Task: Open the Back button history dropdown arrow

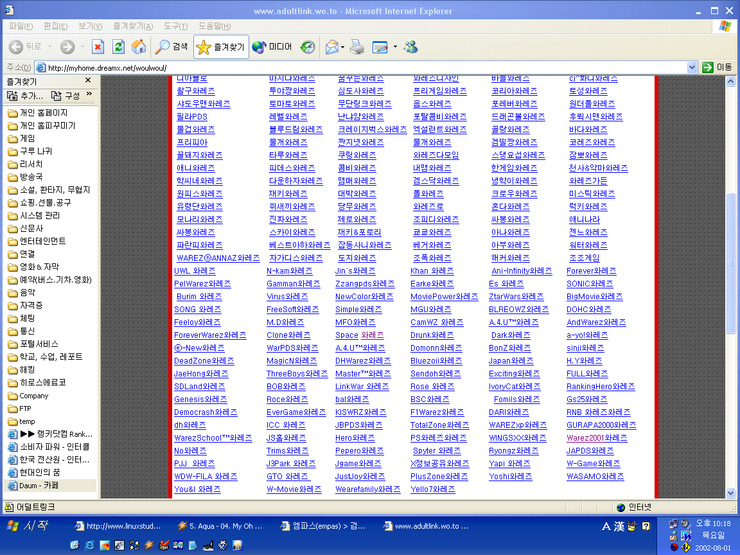Action: pyautogui.click(x=50, y=47)
